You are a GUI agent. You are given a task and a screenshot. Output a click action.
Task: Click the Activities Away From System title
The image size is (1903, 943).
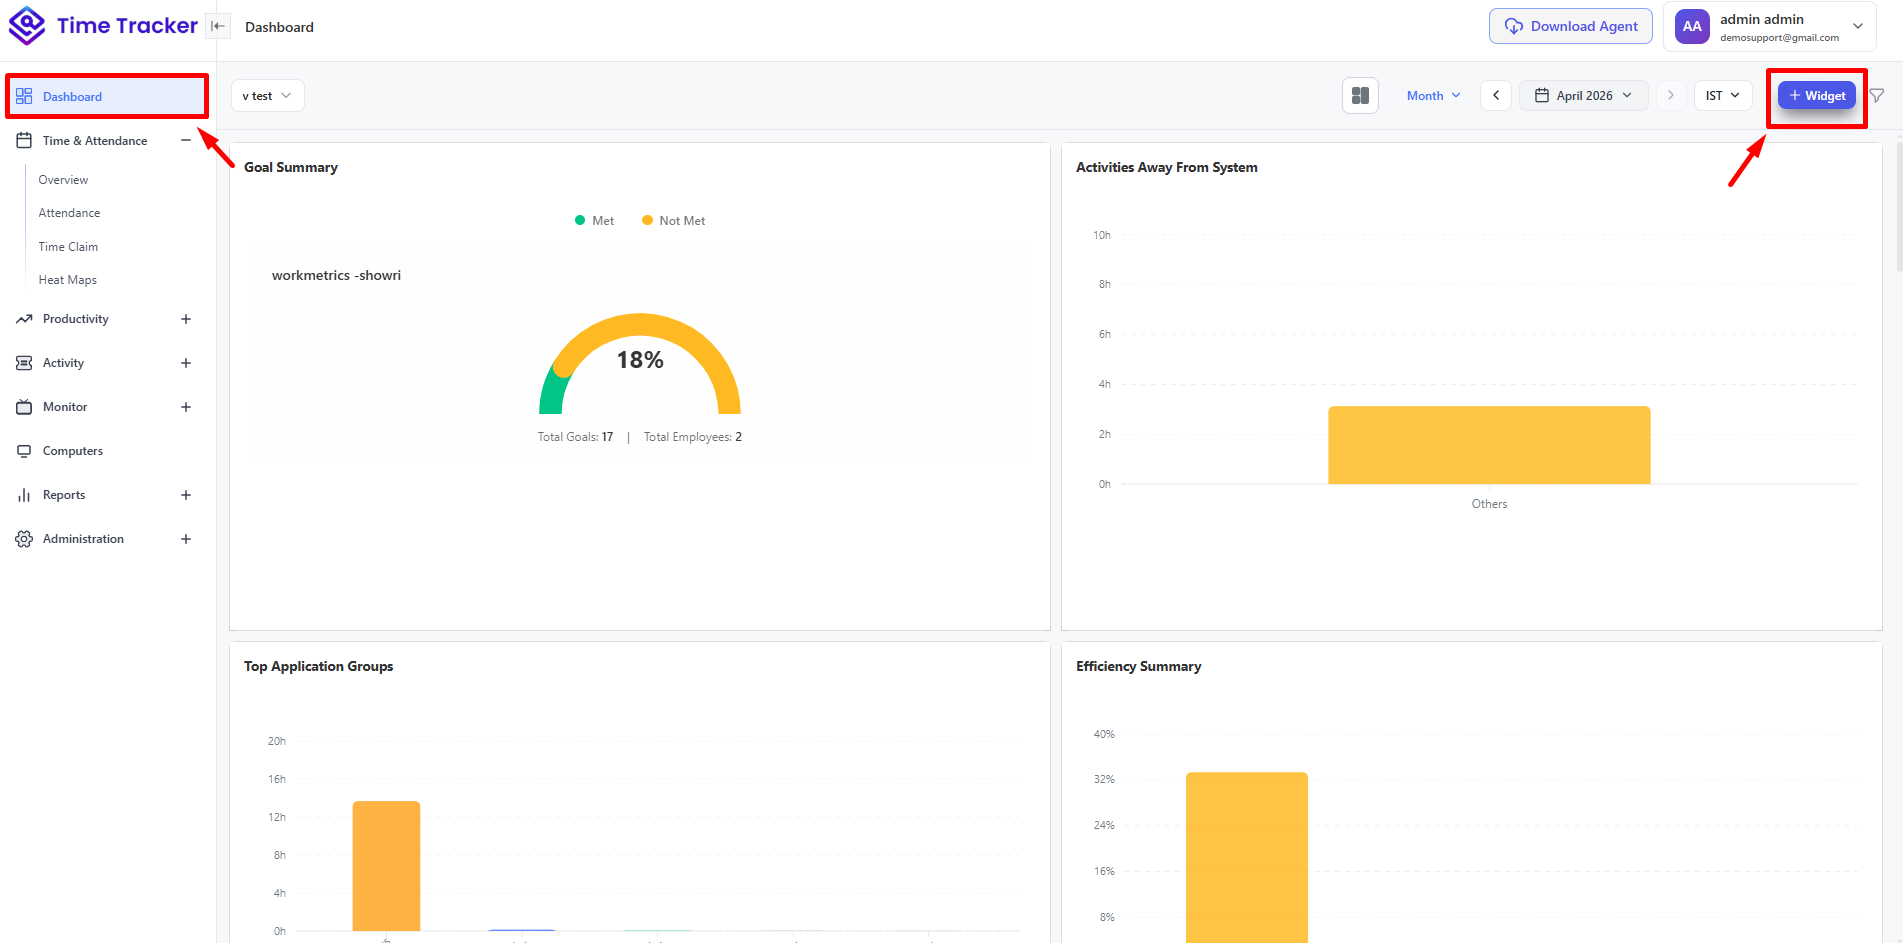1167,167
